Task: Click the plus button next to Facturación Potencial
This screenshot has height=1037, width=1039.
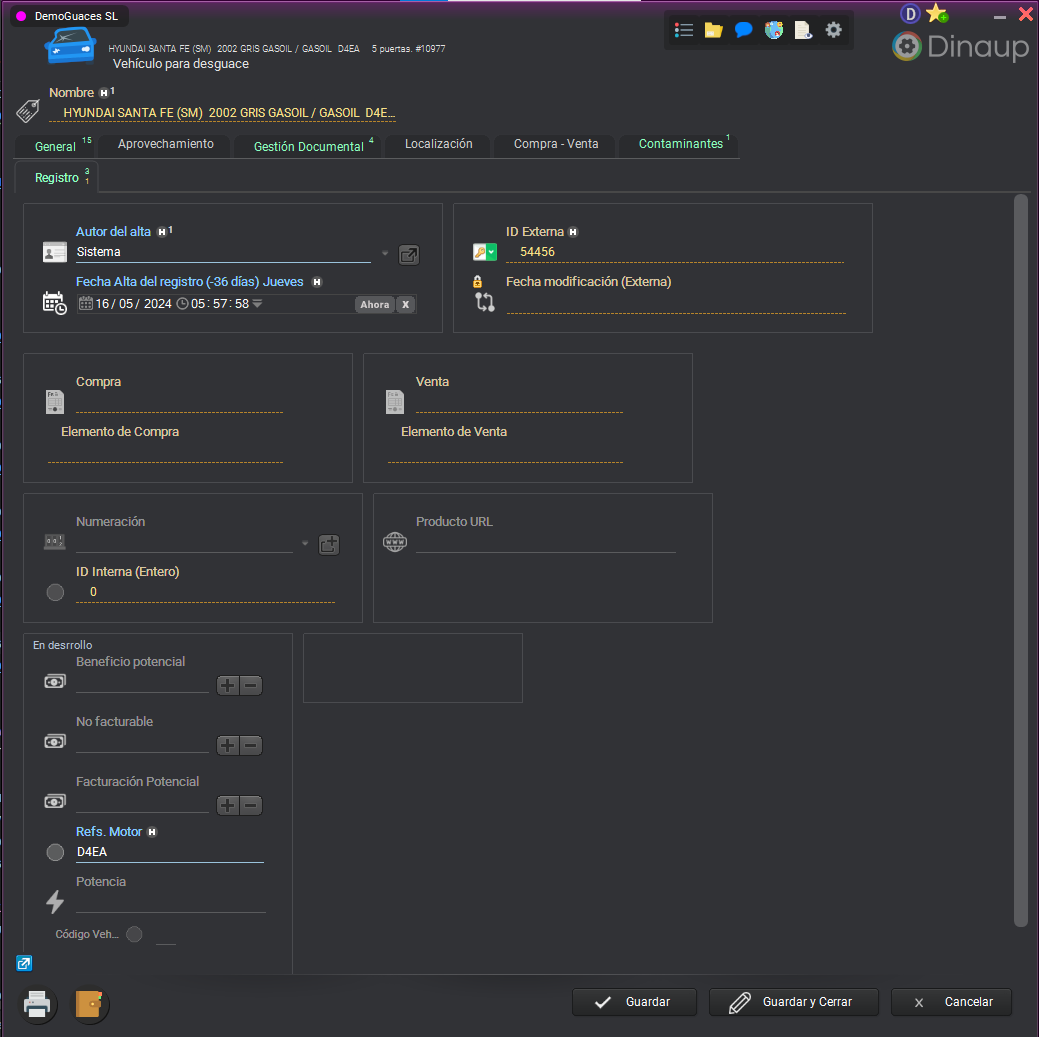Action: [x=228, y=805]
